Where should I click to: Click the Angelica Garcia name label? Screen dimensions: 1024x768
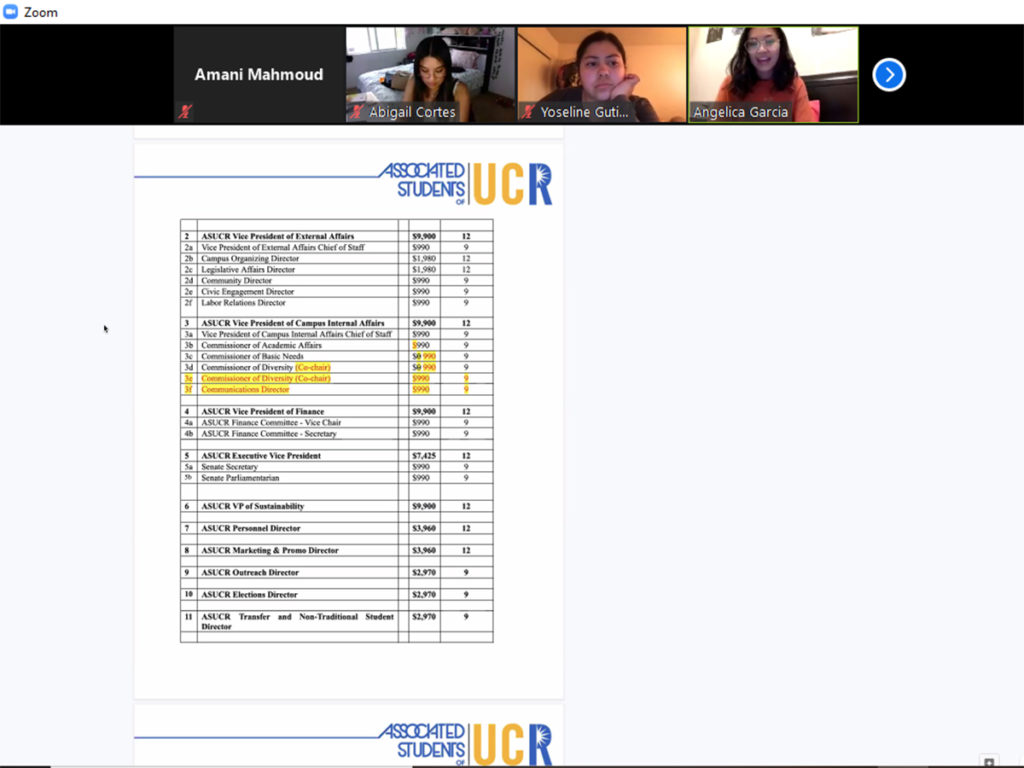point(741,112)
